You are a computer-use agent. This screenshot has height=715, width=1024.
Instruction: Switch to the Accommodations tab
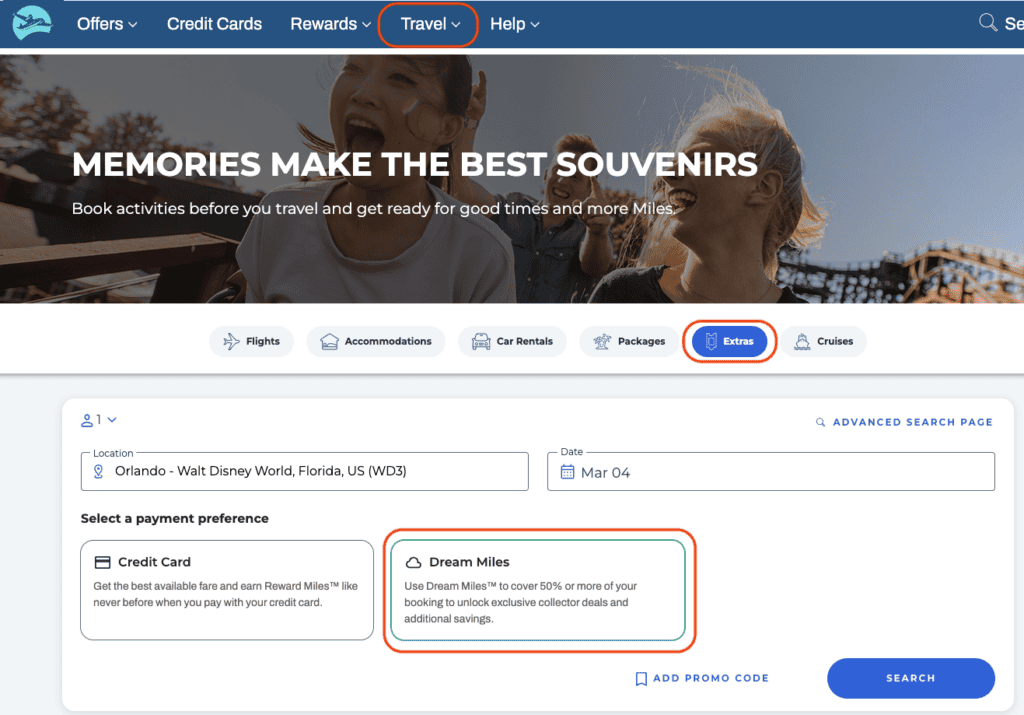tap(376, 342)
